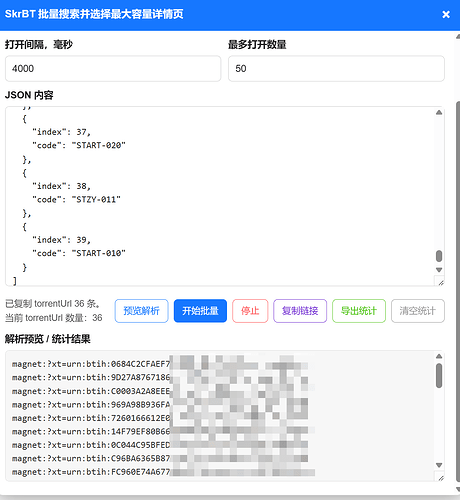Click the JSON 内容 label
The width and height of the screenshot is (460, 500).
click(29, 95)
